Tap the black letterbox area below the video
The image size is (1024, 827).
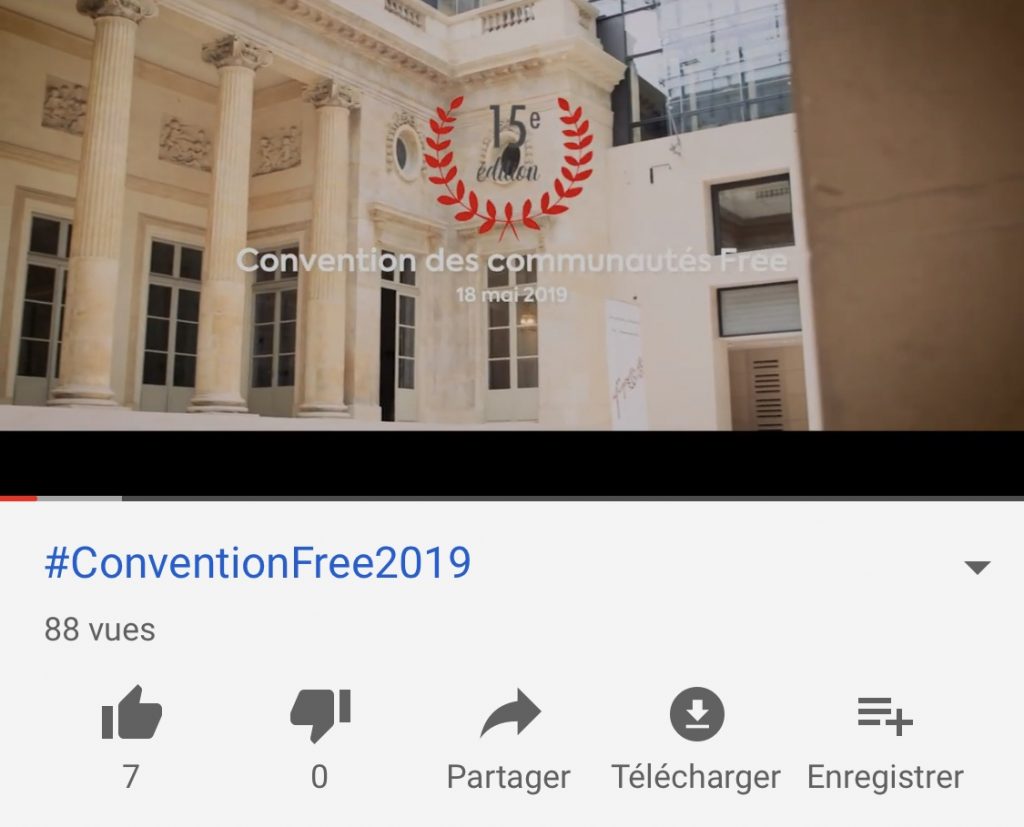pyautogui.click(x=512, y=463)
